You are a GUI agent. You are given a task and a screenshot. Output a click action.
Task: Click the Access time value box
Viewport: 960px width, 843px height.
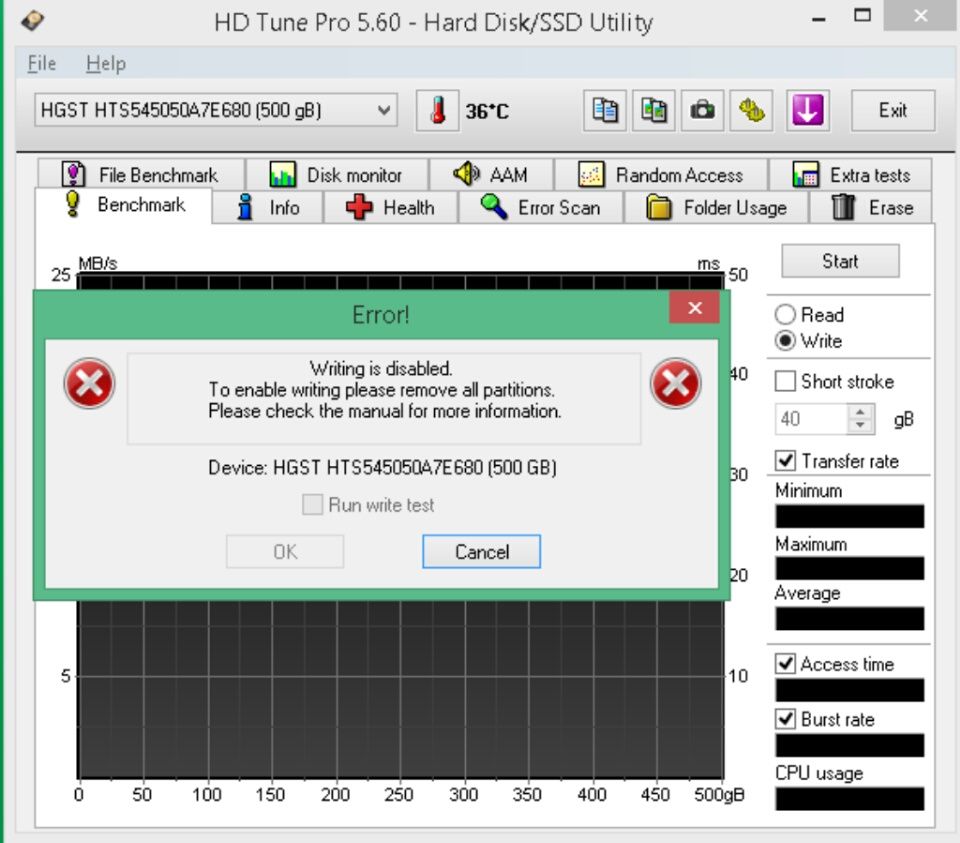click(x=850, y=690)
